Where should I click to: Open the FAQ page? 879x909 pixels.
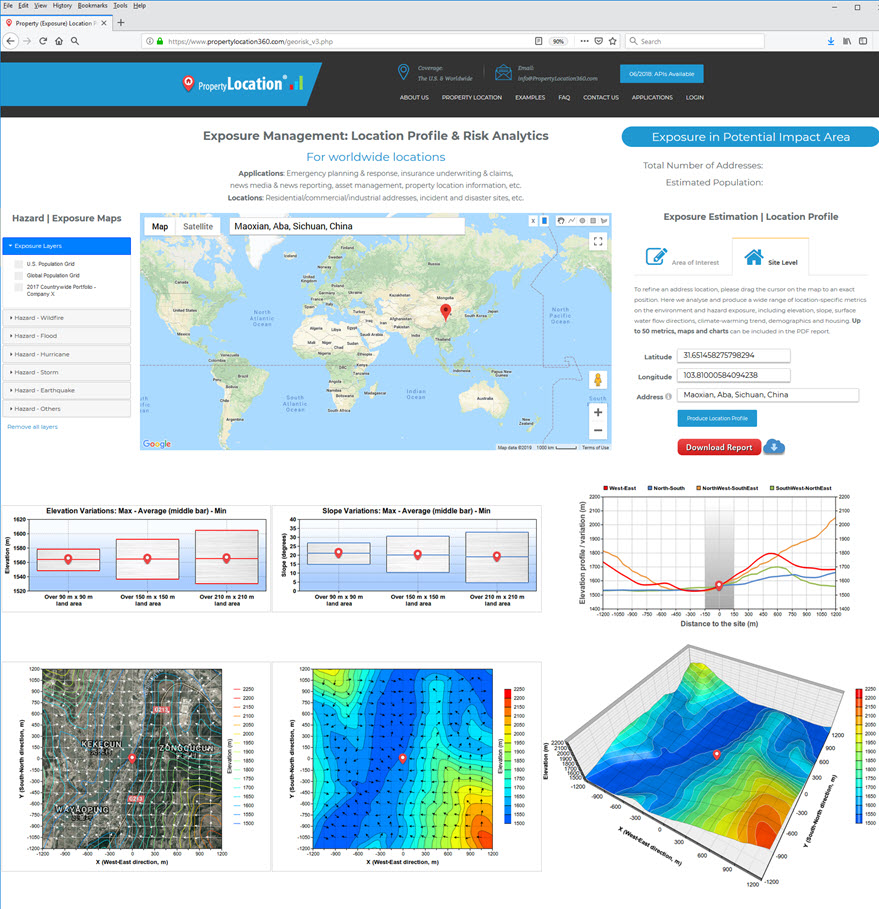[x=564, y=97]
